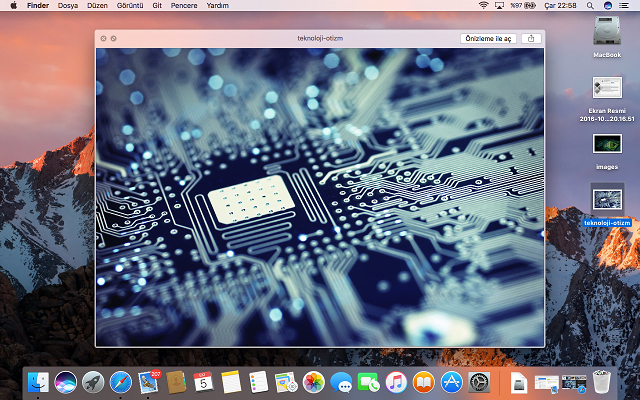Open the Finder menu
This screenshot has width=640, height=400.
(38, 5)
